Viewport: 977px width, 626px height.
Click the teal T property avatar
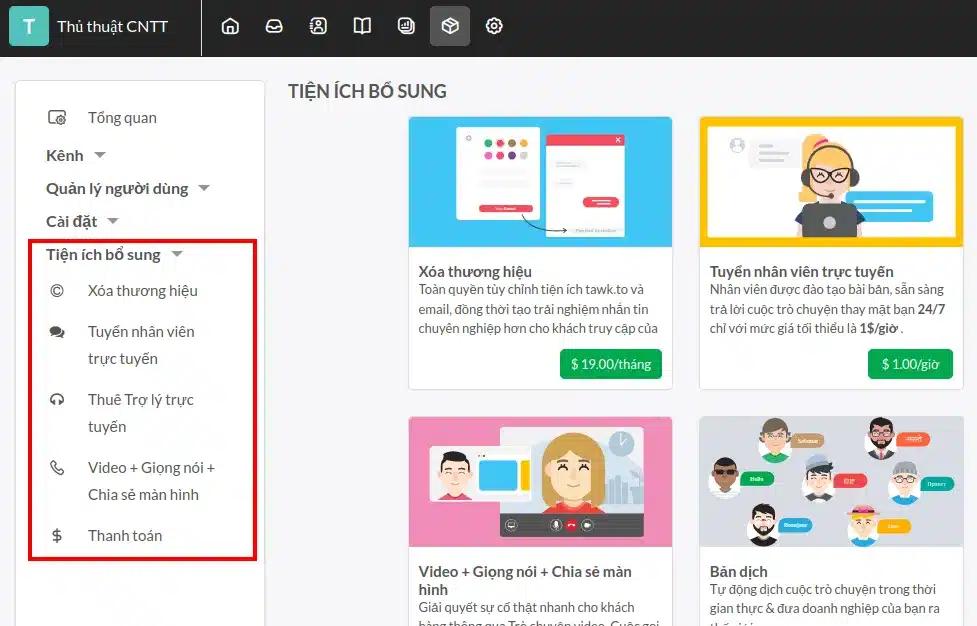(29, 26)
